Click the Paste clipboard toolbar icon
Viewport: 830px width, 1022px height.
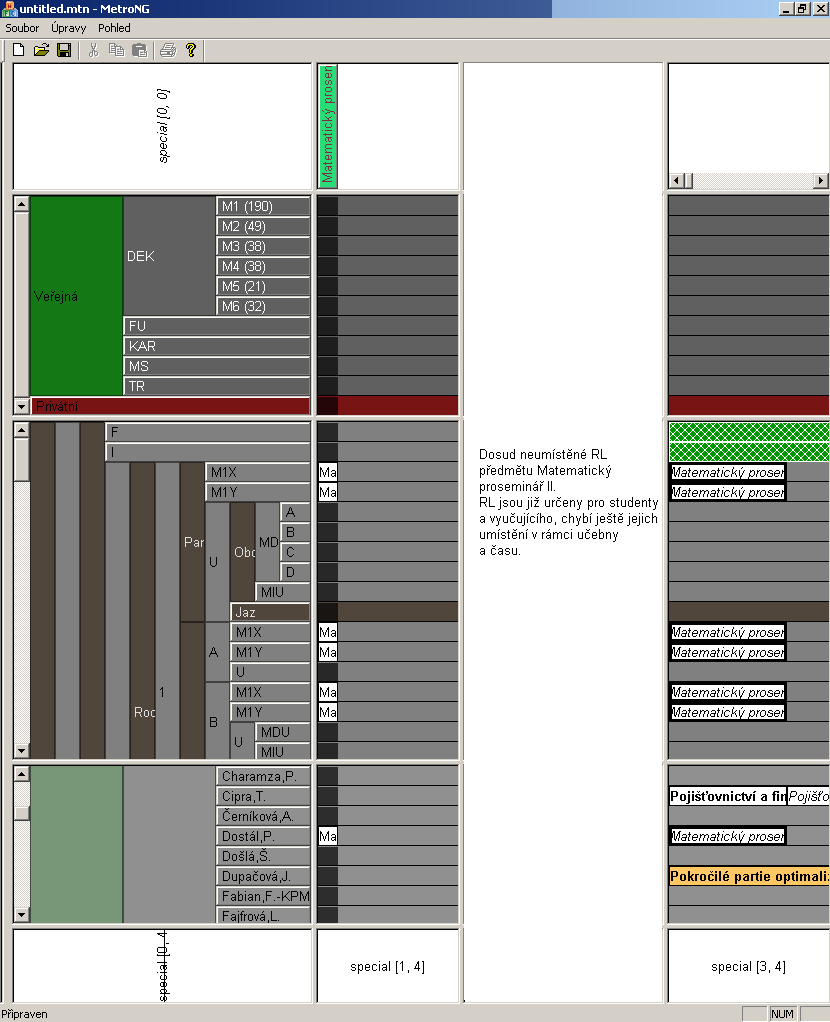click(139, 50)
